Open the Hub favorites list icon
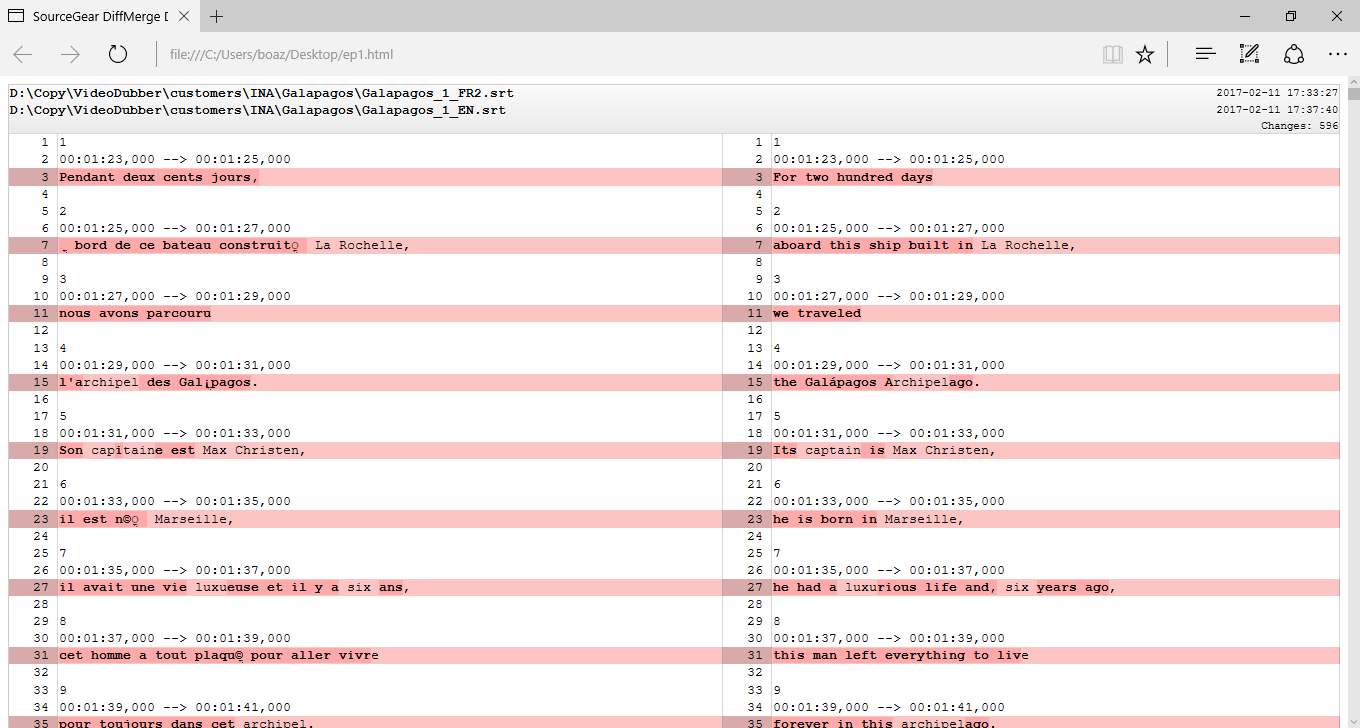The image size is (1360, 728). click(1206, 54)
